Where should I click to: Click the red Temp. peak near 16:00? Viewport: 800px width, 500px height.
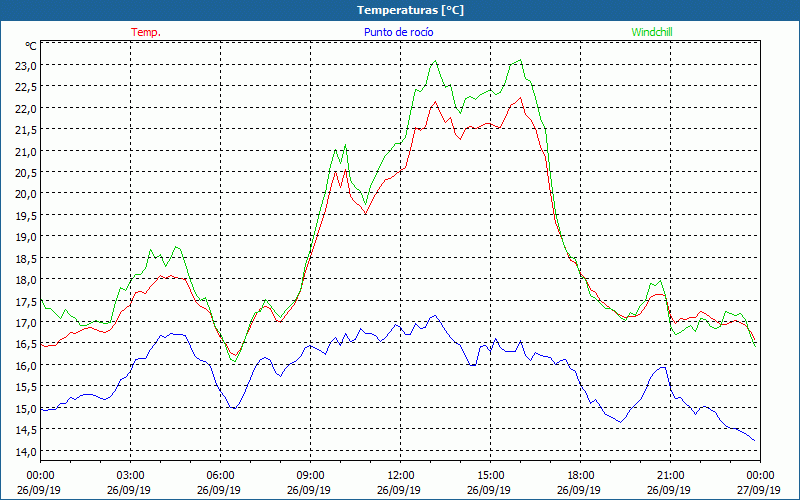pos(520,98)
